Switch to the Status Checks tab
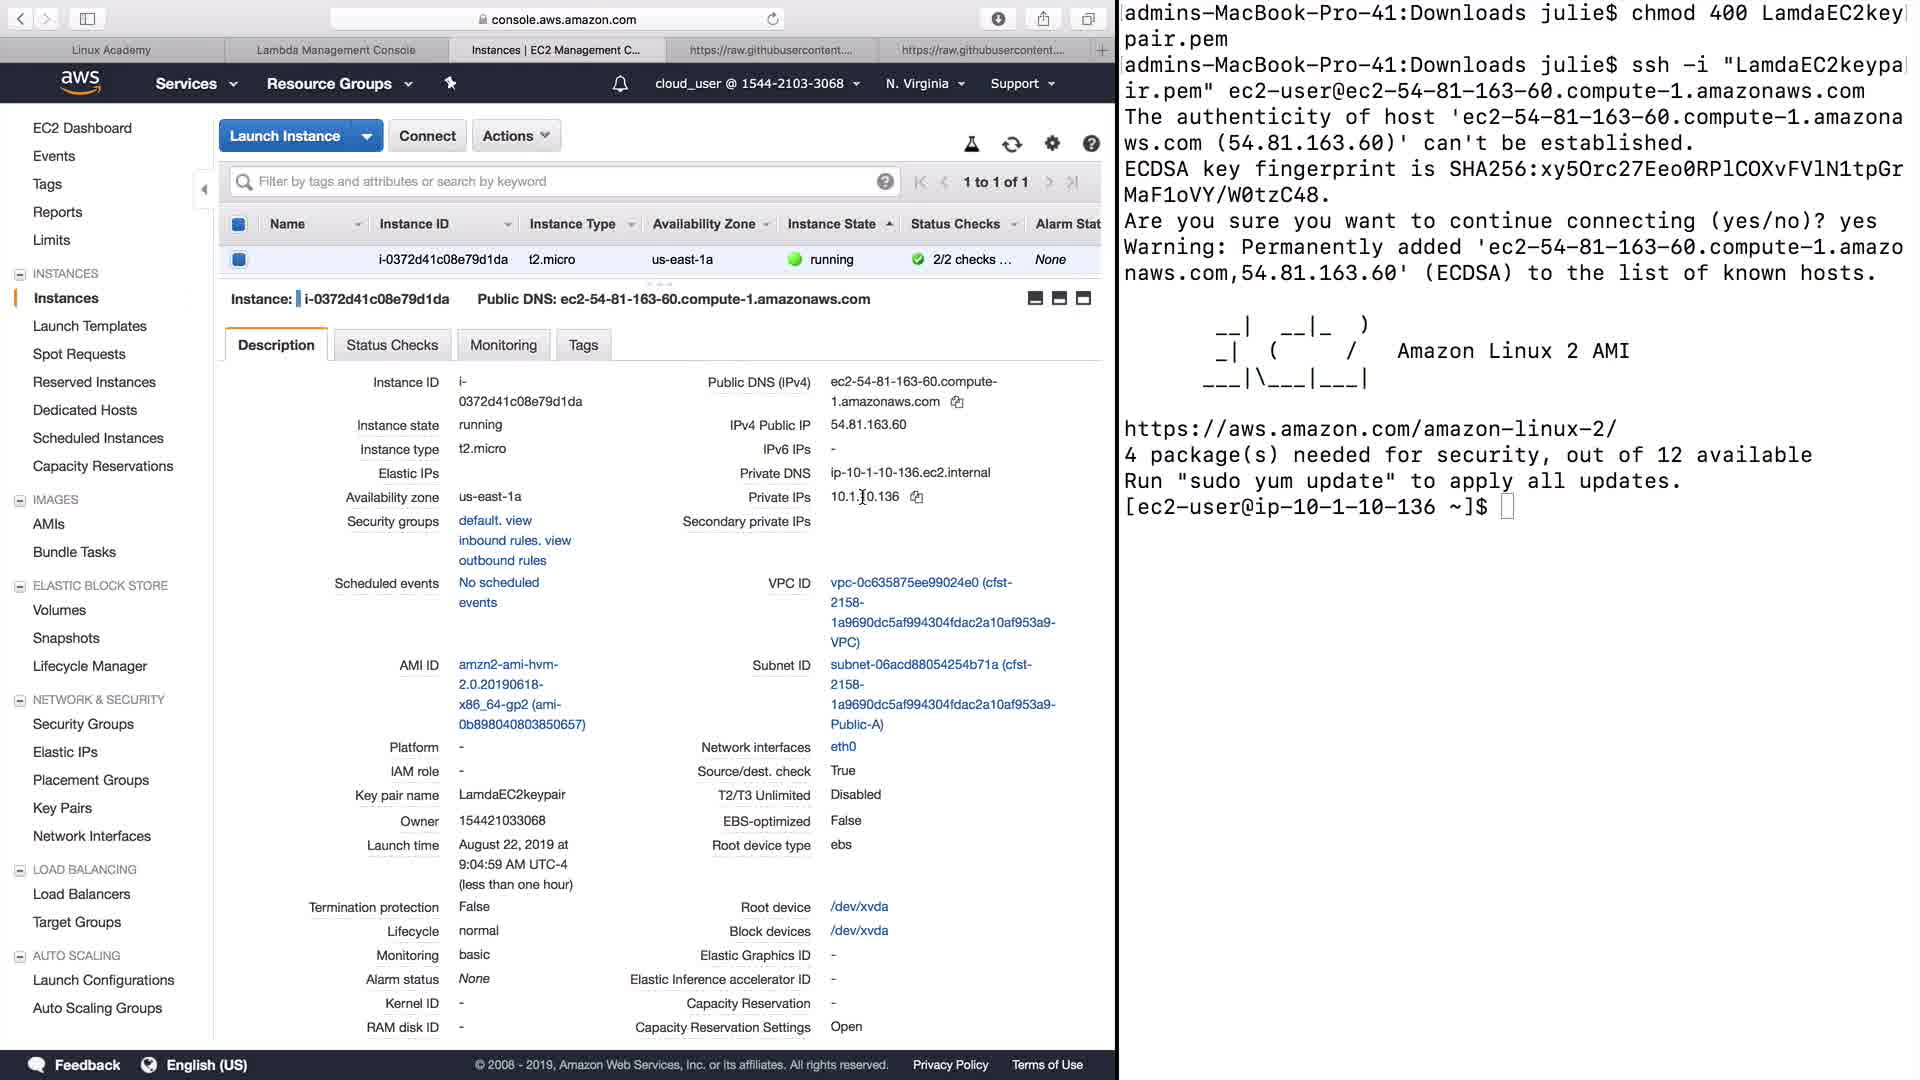The image size is (1920, 1080). [392, 345]
